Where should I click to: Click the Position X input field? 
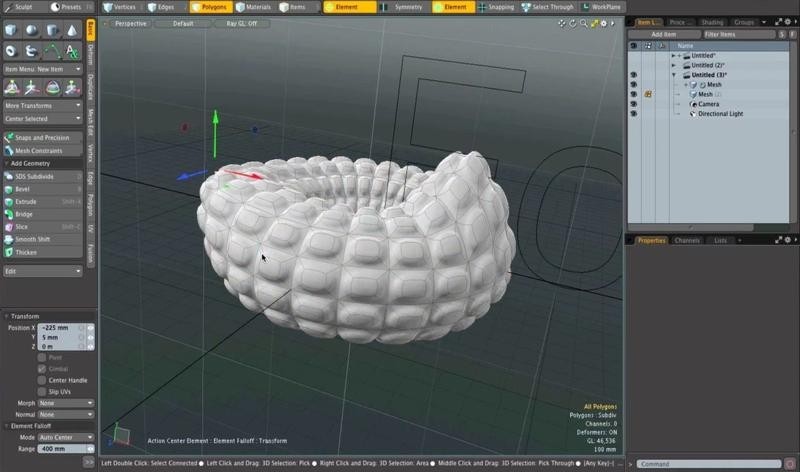pyautogui.click(x=61, y=327)
